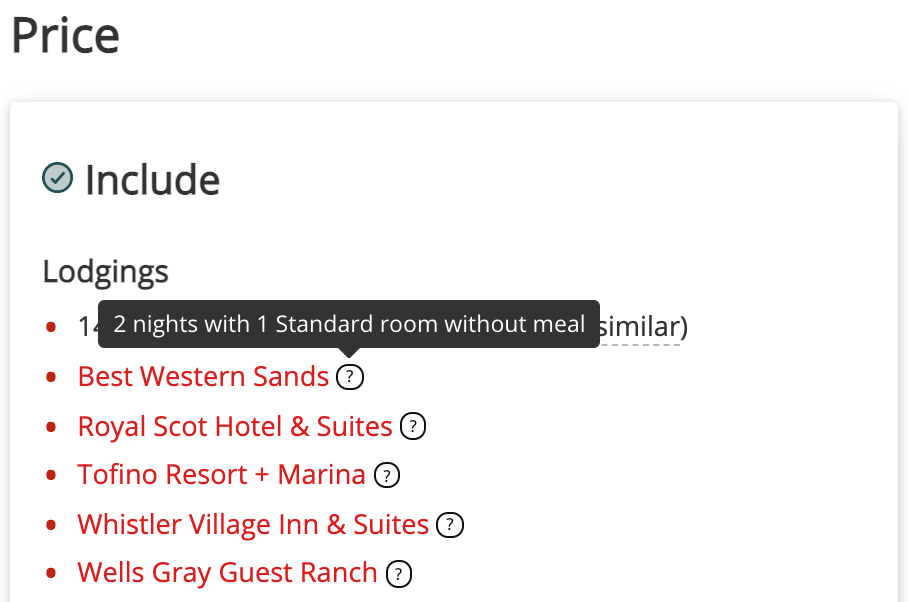Open the Best Western Sands link
This screenshot has width=908, height=602.
[x=203, y=377]
